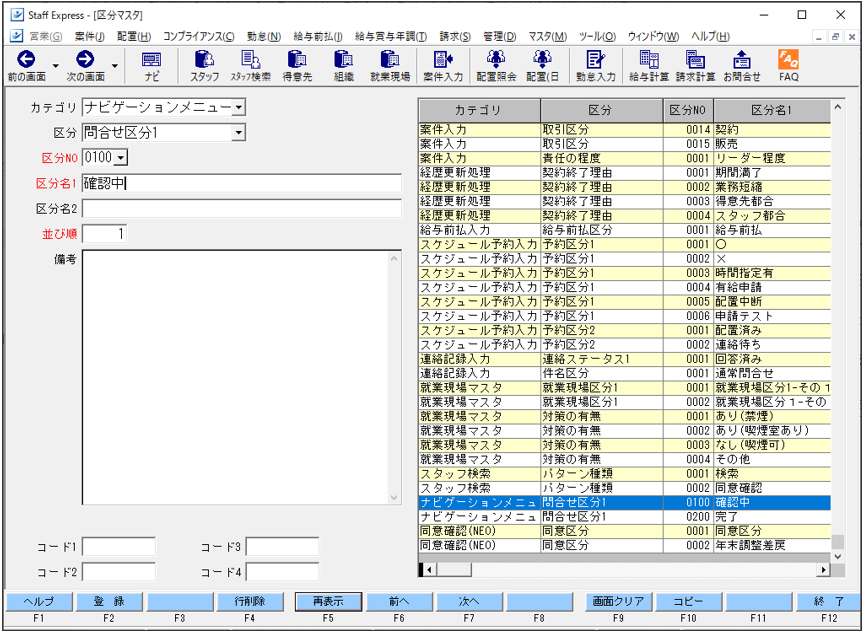Launch スタッフ検索 from the toolbar
864x634 pixels.
point(251,66)
